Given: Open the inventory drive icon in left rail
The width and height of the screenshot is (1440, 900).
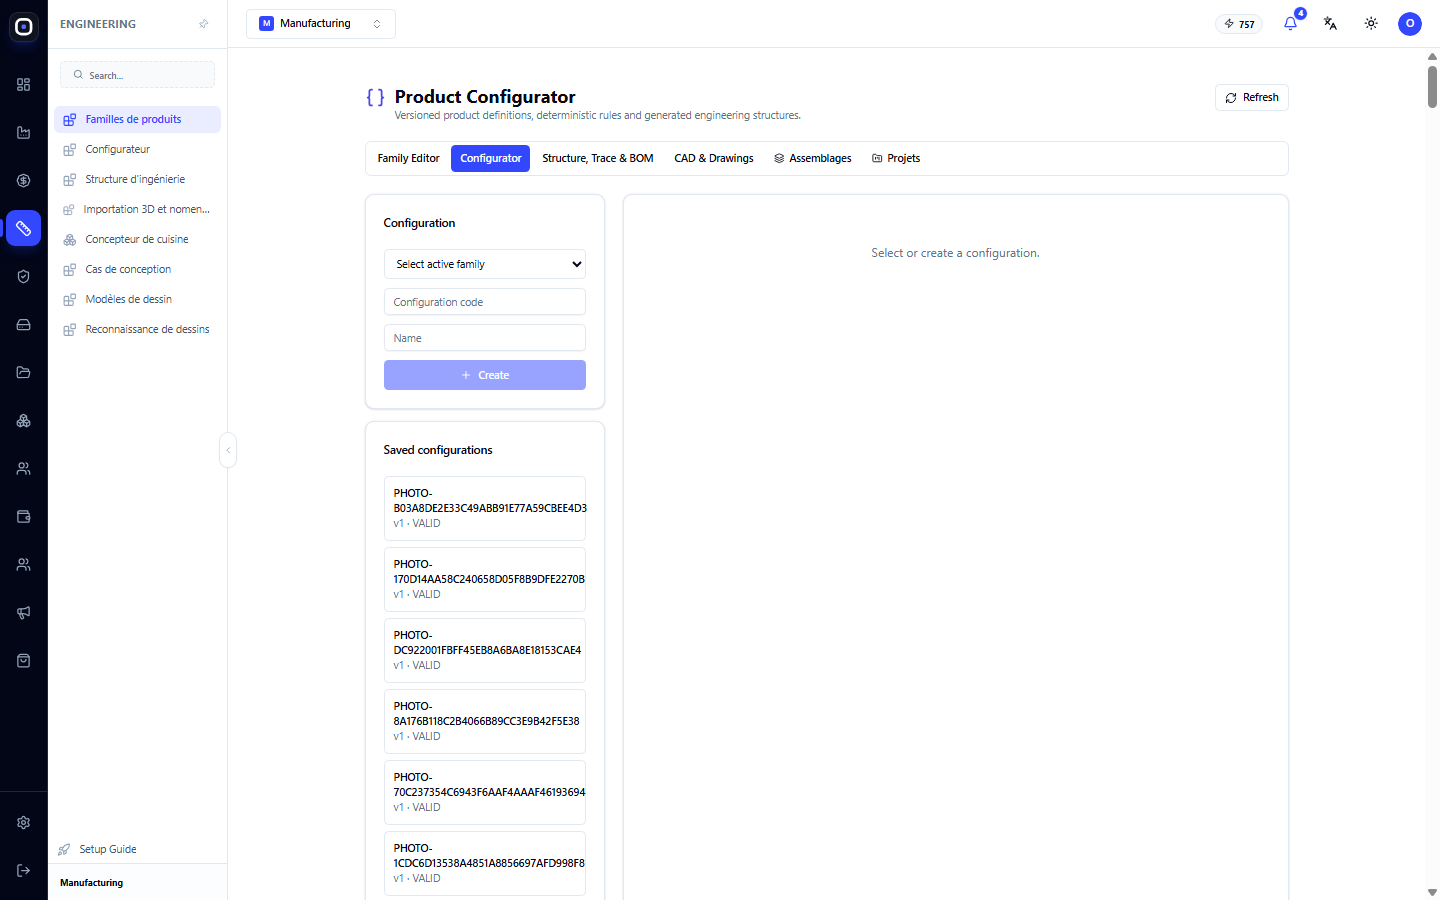Looking at the screenshot, I should coord(24,325).
